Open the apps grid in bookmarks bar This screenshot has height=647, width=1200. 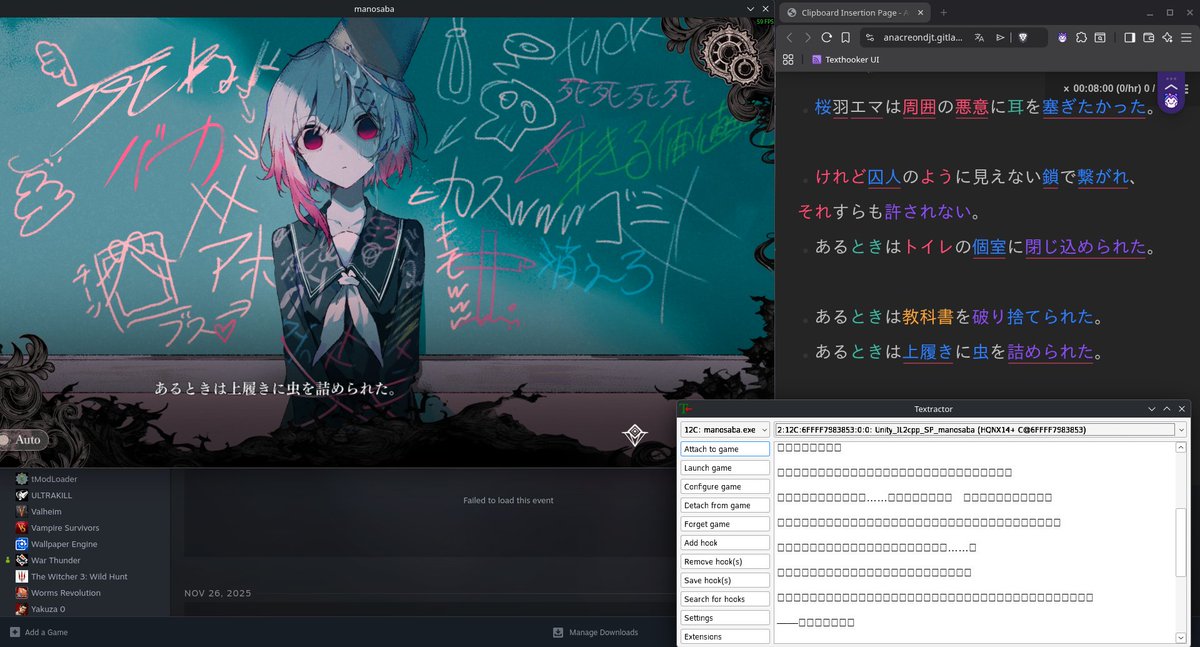click(x=788, y=59)
